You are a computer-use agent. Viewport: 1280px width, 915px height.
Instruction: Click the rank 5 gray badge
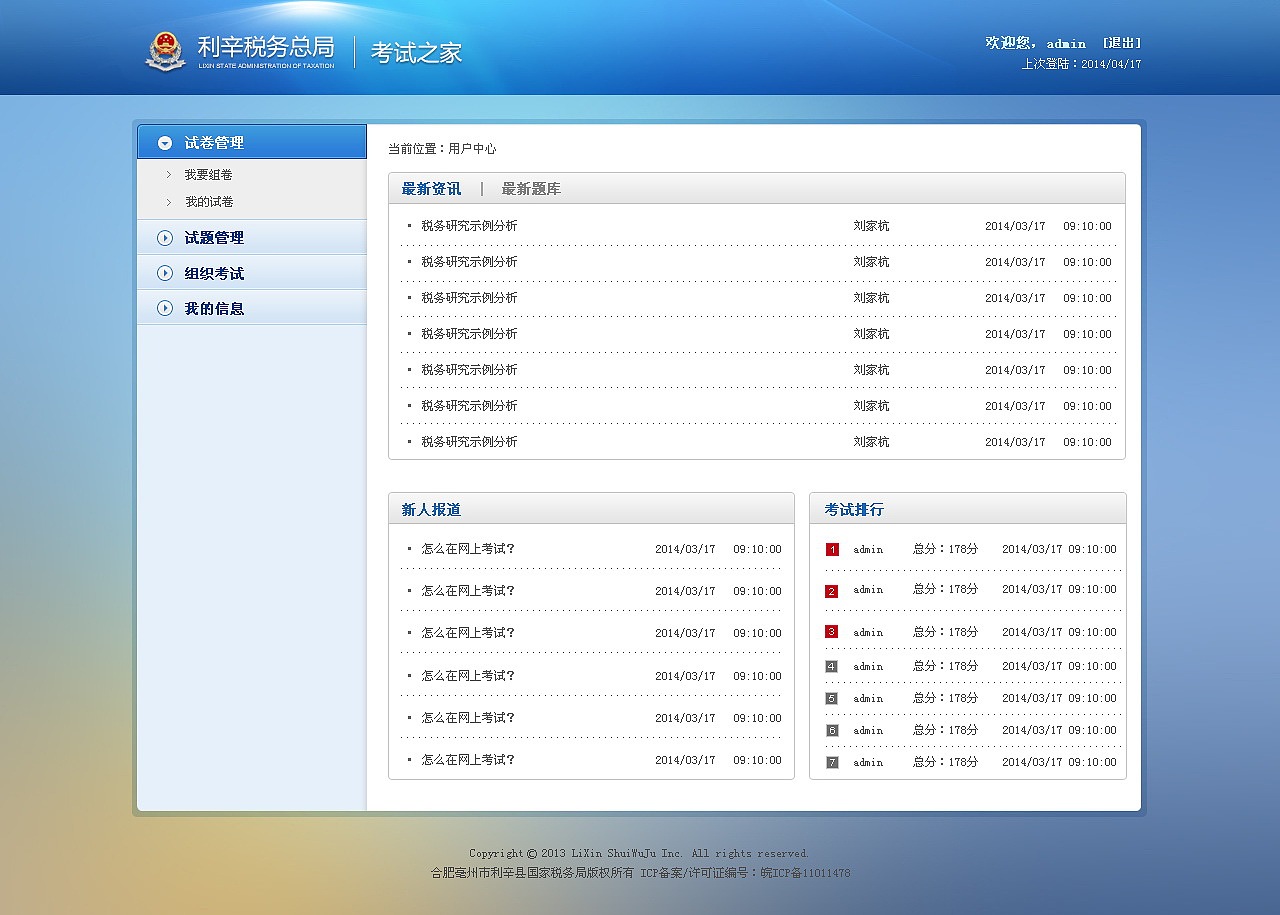[832, 698]
